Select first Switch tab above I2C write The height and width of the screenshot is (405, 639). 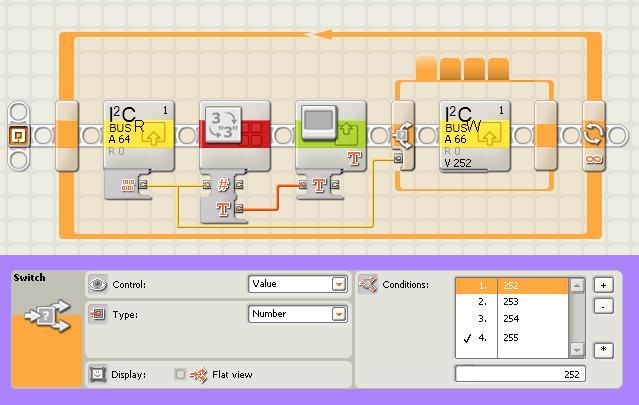coord(426,68)
